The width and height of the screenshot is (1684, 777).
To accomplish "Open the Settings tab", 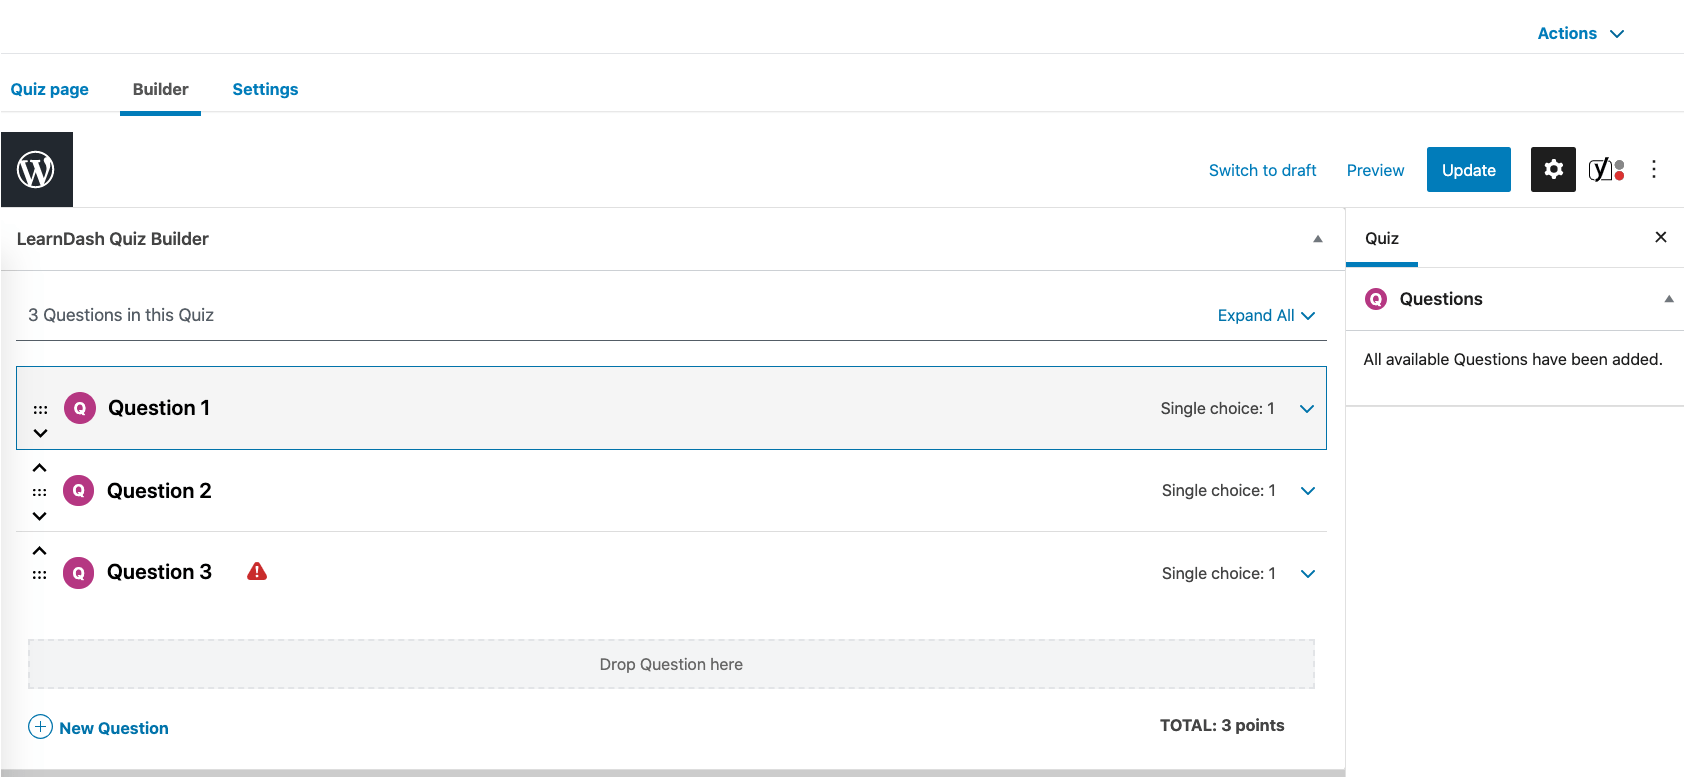I will coord(265,89).
